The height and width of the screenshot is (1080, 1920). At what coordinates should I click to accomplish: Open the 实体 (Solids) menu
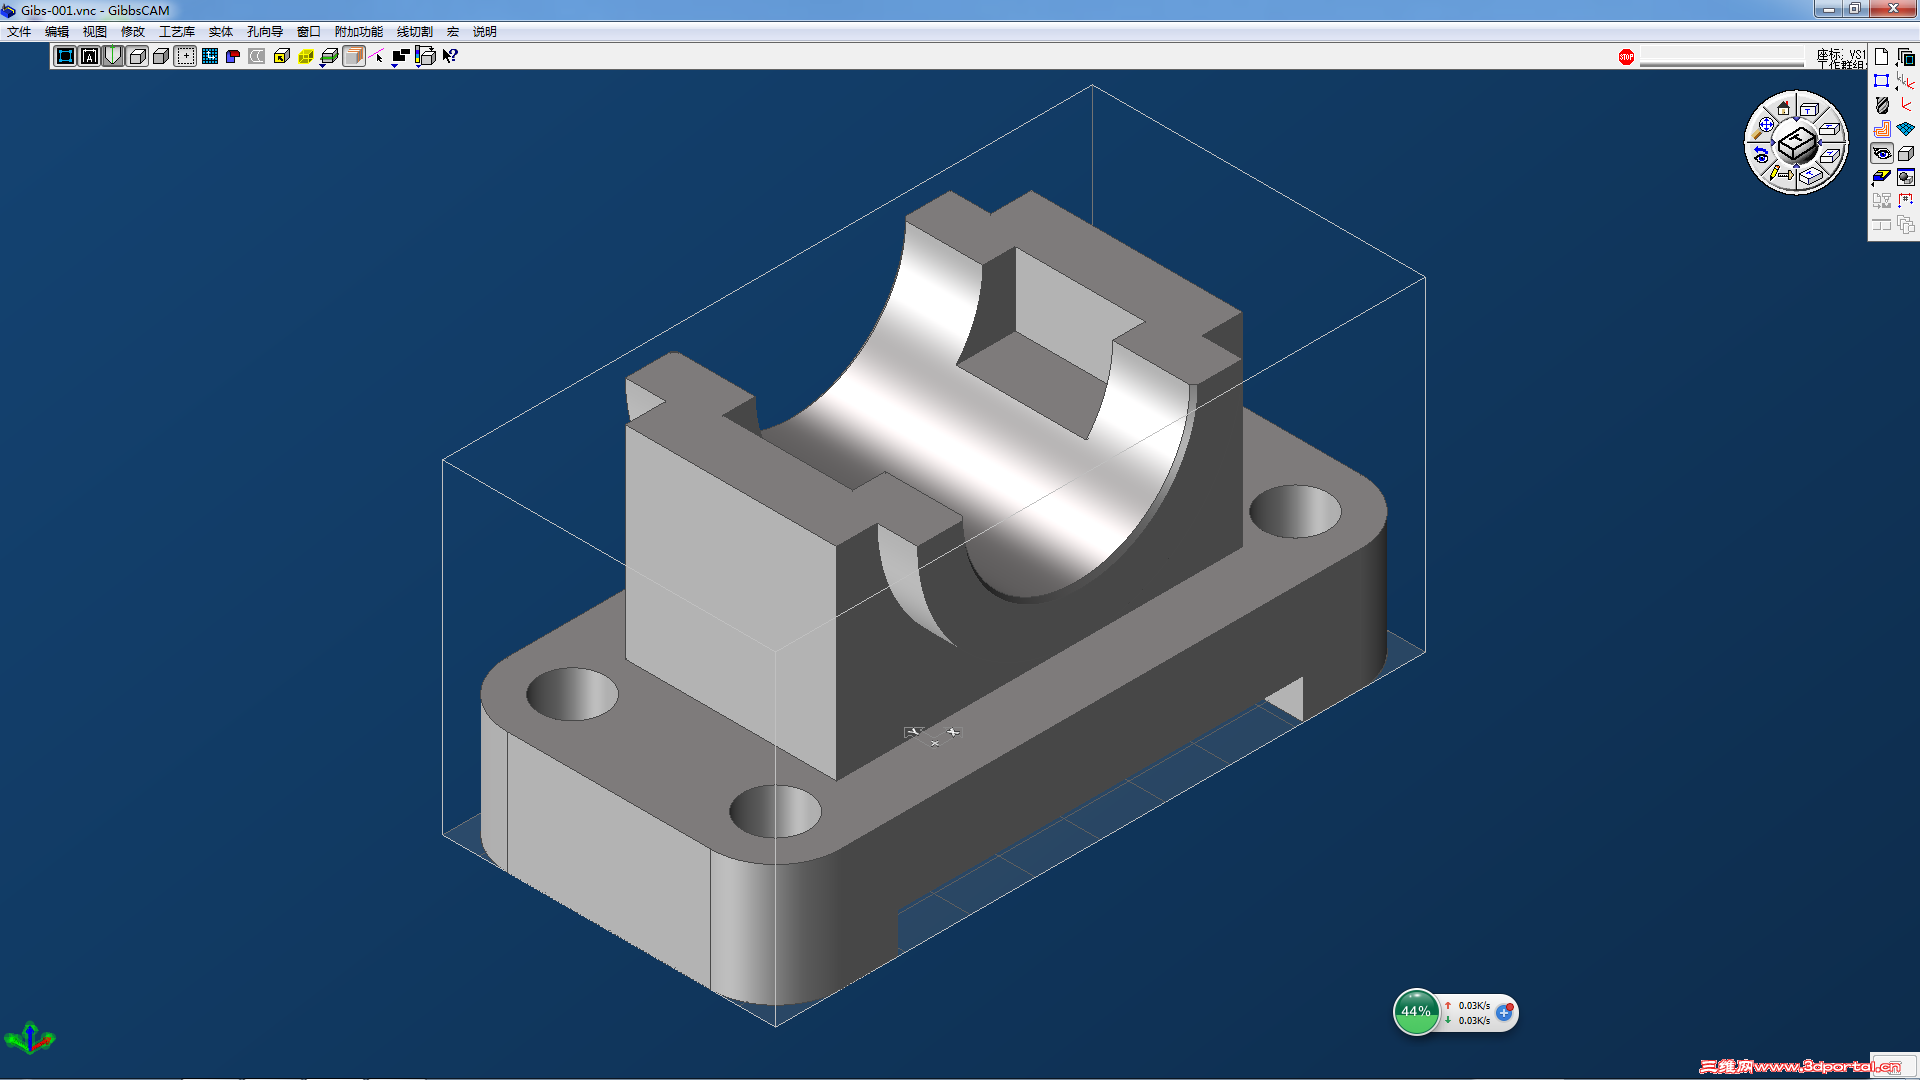coord(221,32)
